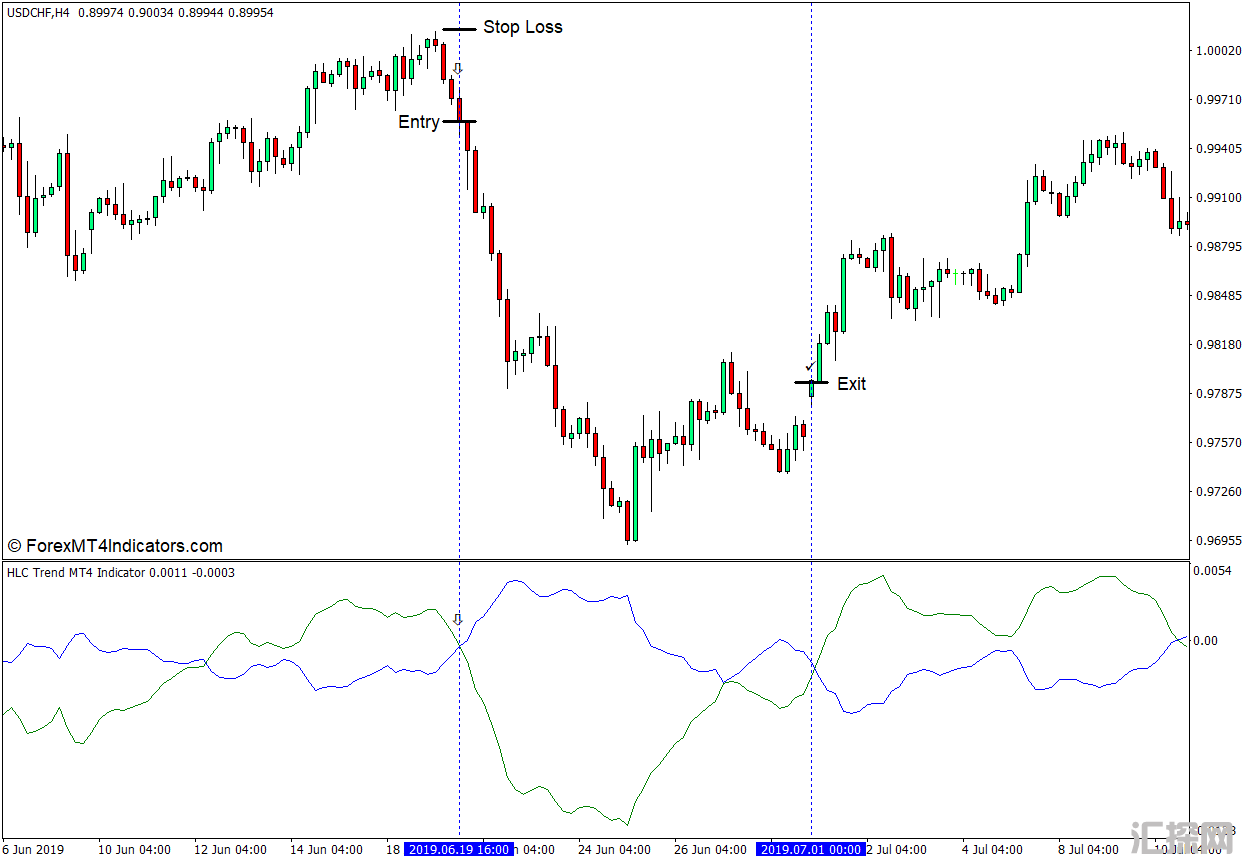Select the Stop Loss horizontal line marker
1253x862 pixels.
(x=459, y=30)
